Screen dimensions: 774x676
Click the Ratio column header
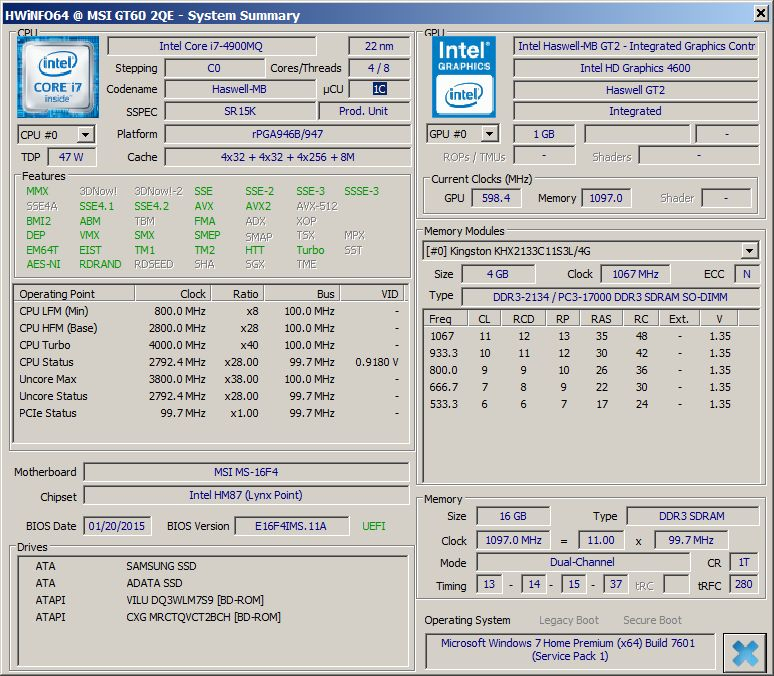coord(238,294)
